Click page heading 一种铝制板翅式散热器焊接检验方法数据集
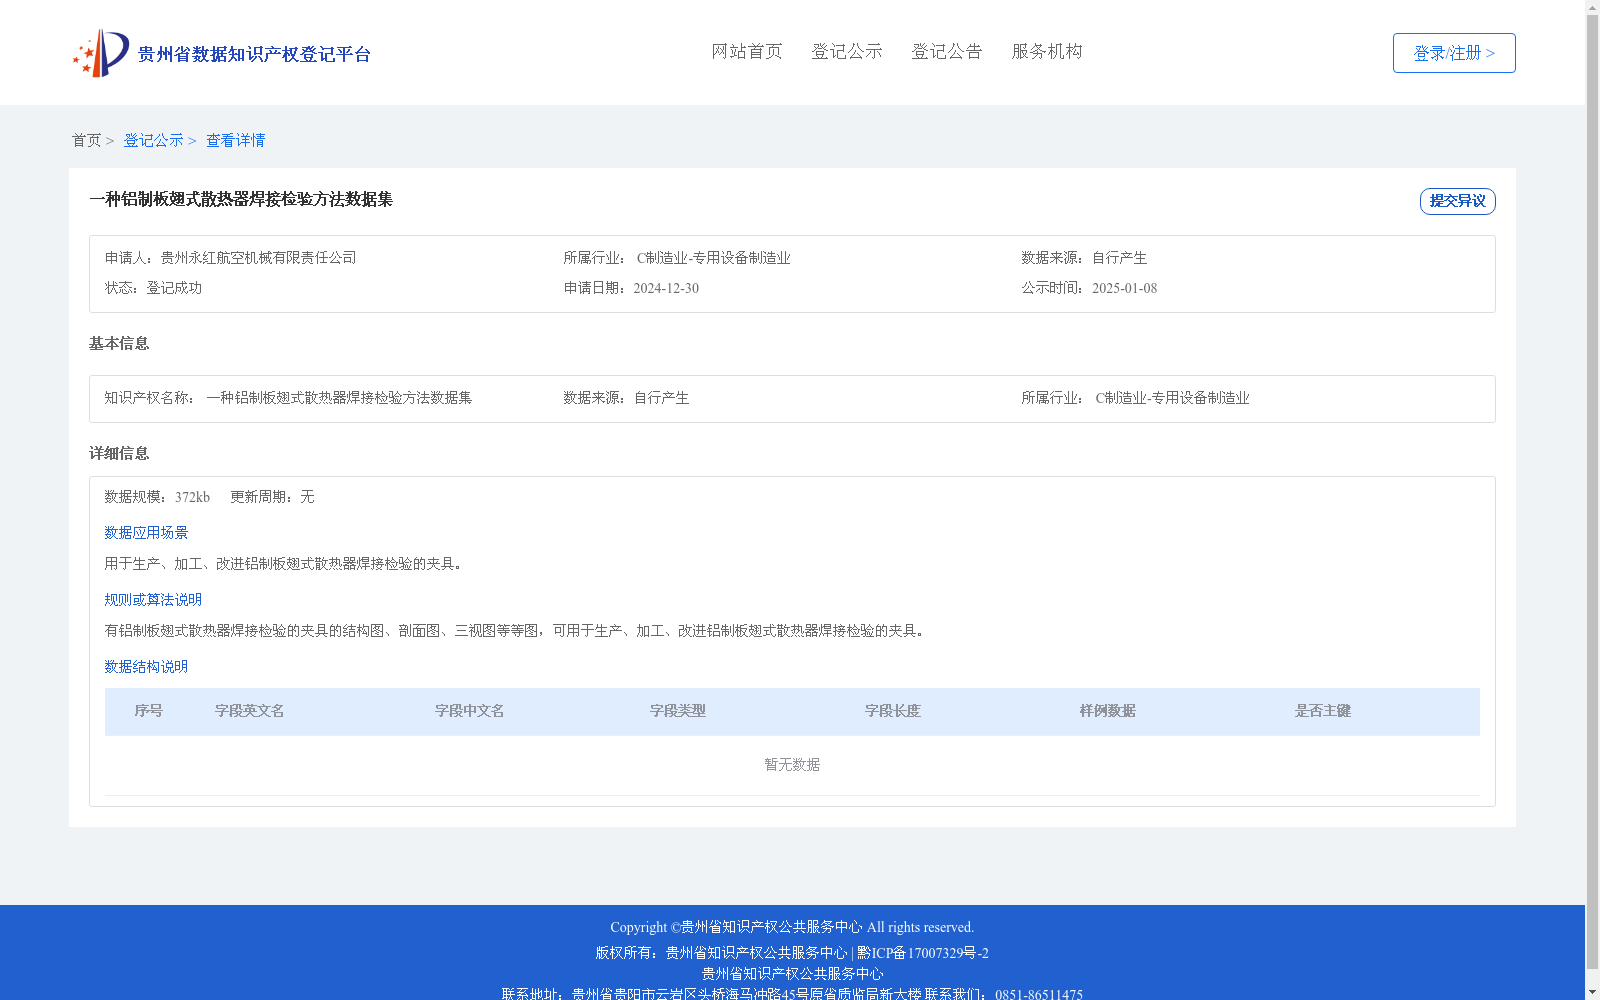 pyautogui.click(x=241, y=199)
